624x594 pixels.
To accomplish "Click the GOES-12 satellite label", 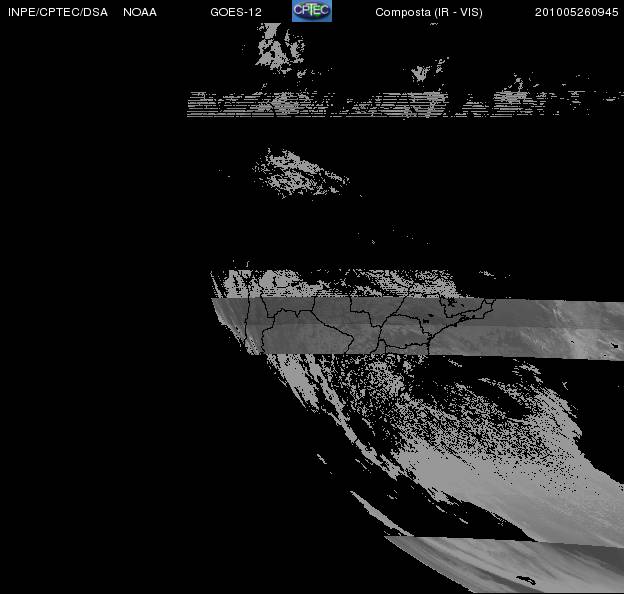I will [236, 12].
